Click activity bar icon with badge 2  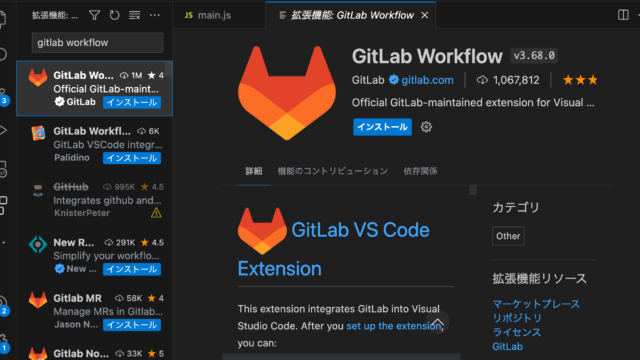3,307
